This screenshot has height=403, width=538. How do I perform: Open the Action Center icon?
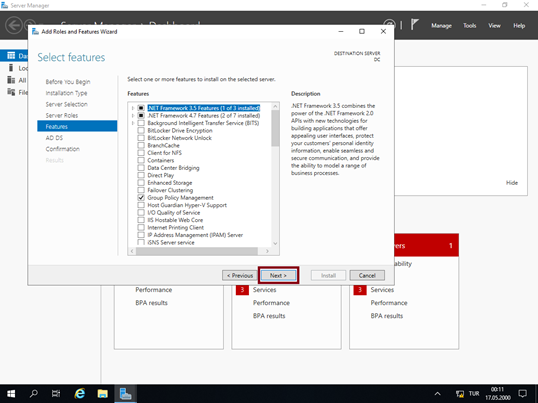coord(523,393)
